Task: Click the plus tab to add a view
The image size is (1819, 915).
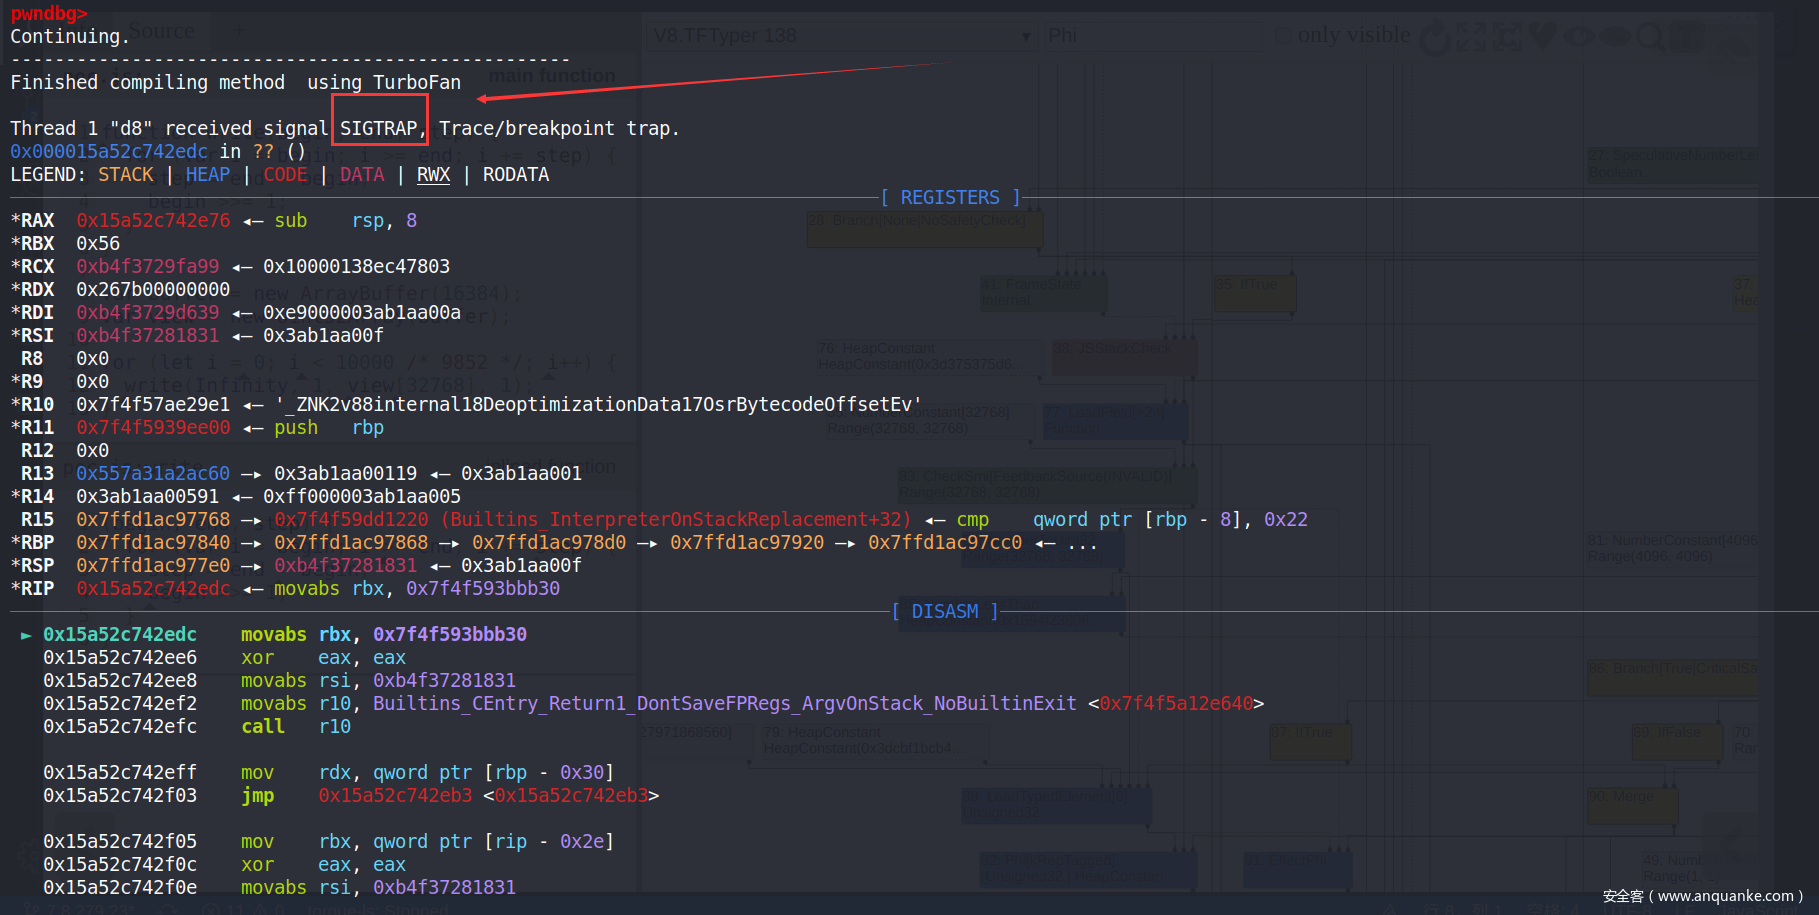Action: pos(238,31)
